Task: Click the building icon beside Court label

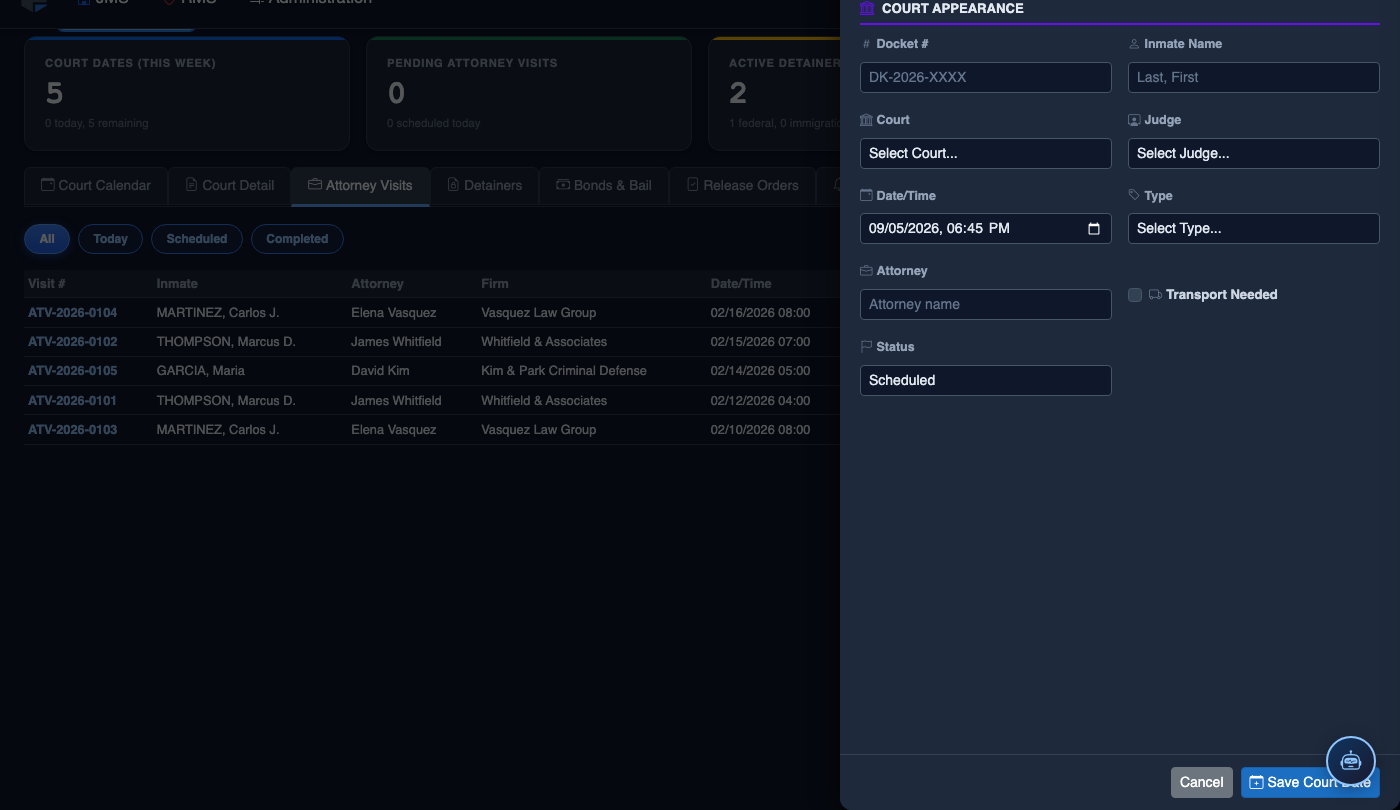Action: [x=866, y=120]
